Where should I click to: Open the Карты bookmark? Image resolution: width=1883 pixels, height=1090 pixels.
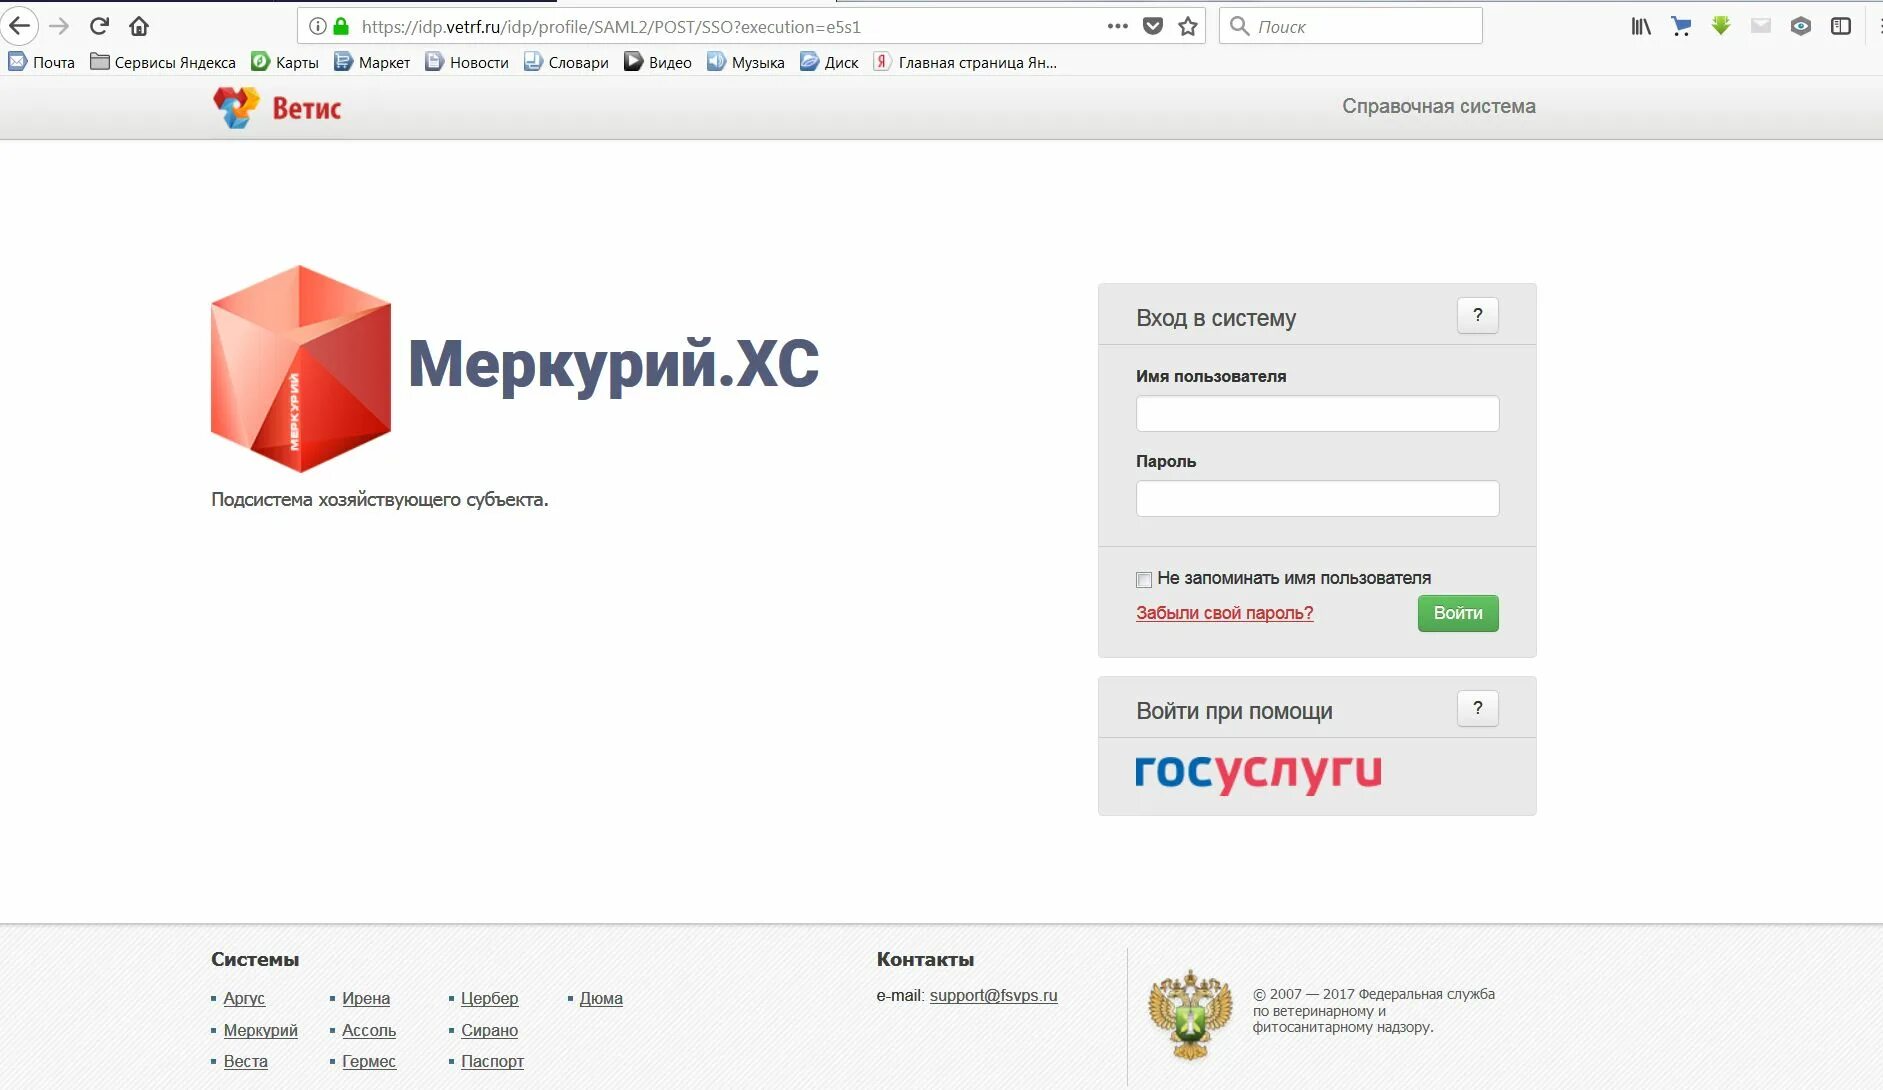tap(285, 62)
